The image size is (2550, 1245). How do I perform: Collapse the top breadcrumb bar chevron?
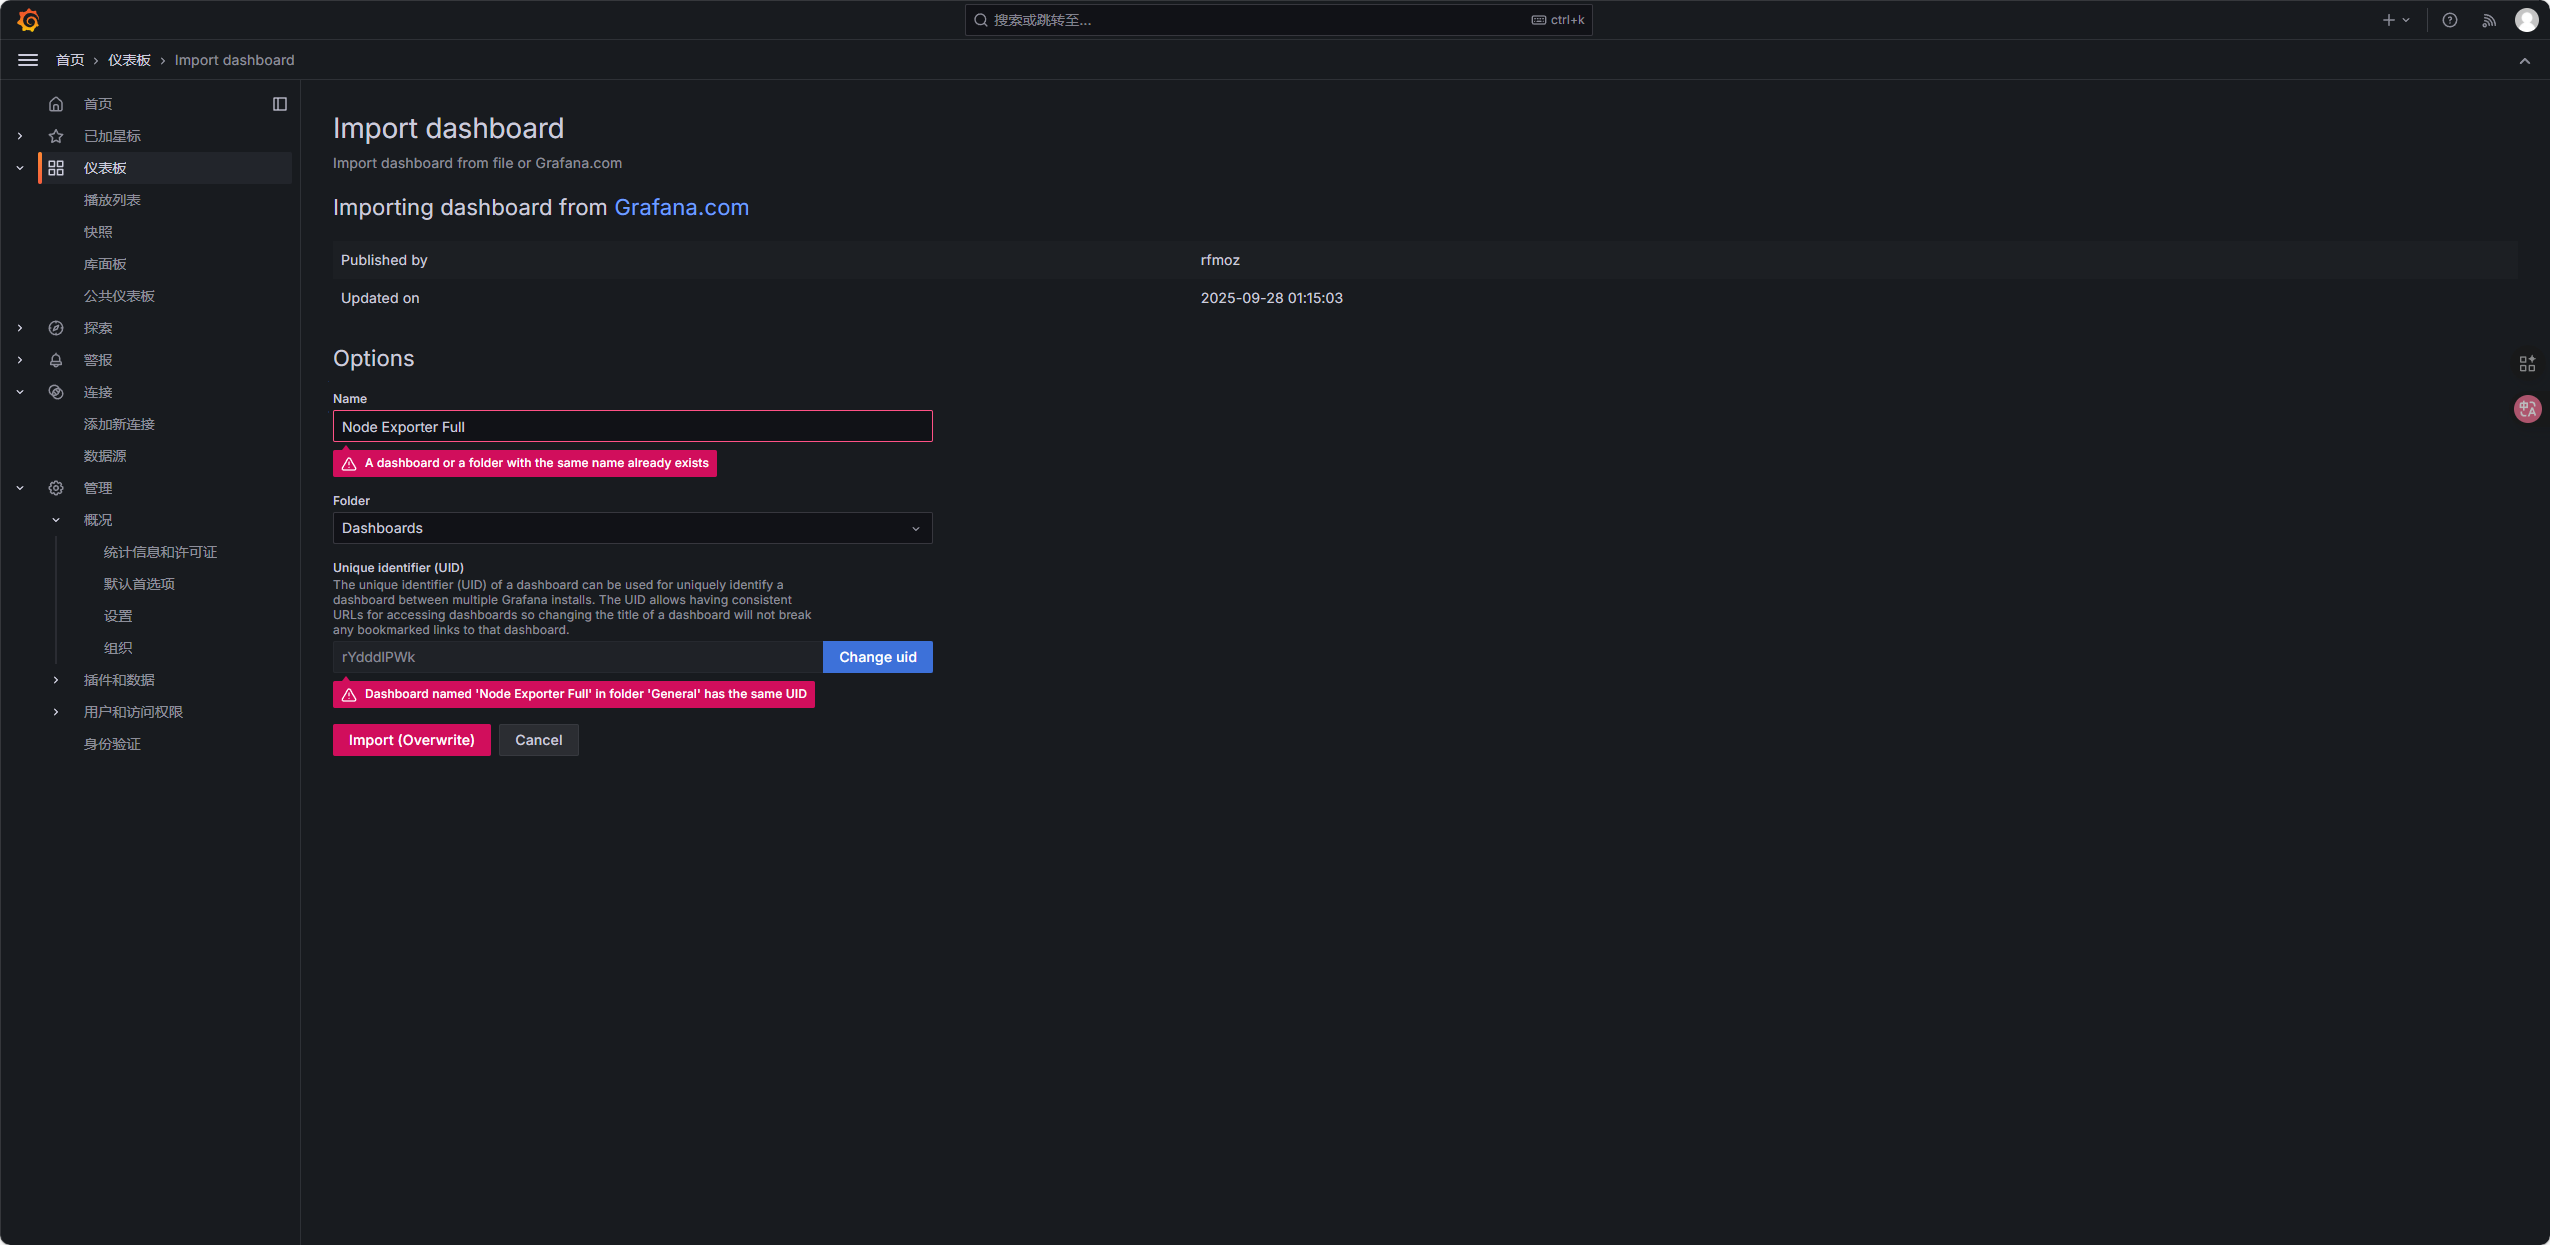[2524, 61]
